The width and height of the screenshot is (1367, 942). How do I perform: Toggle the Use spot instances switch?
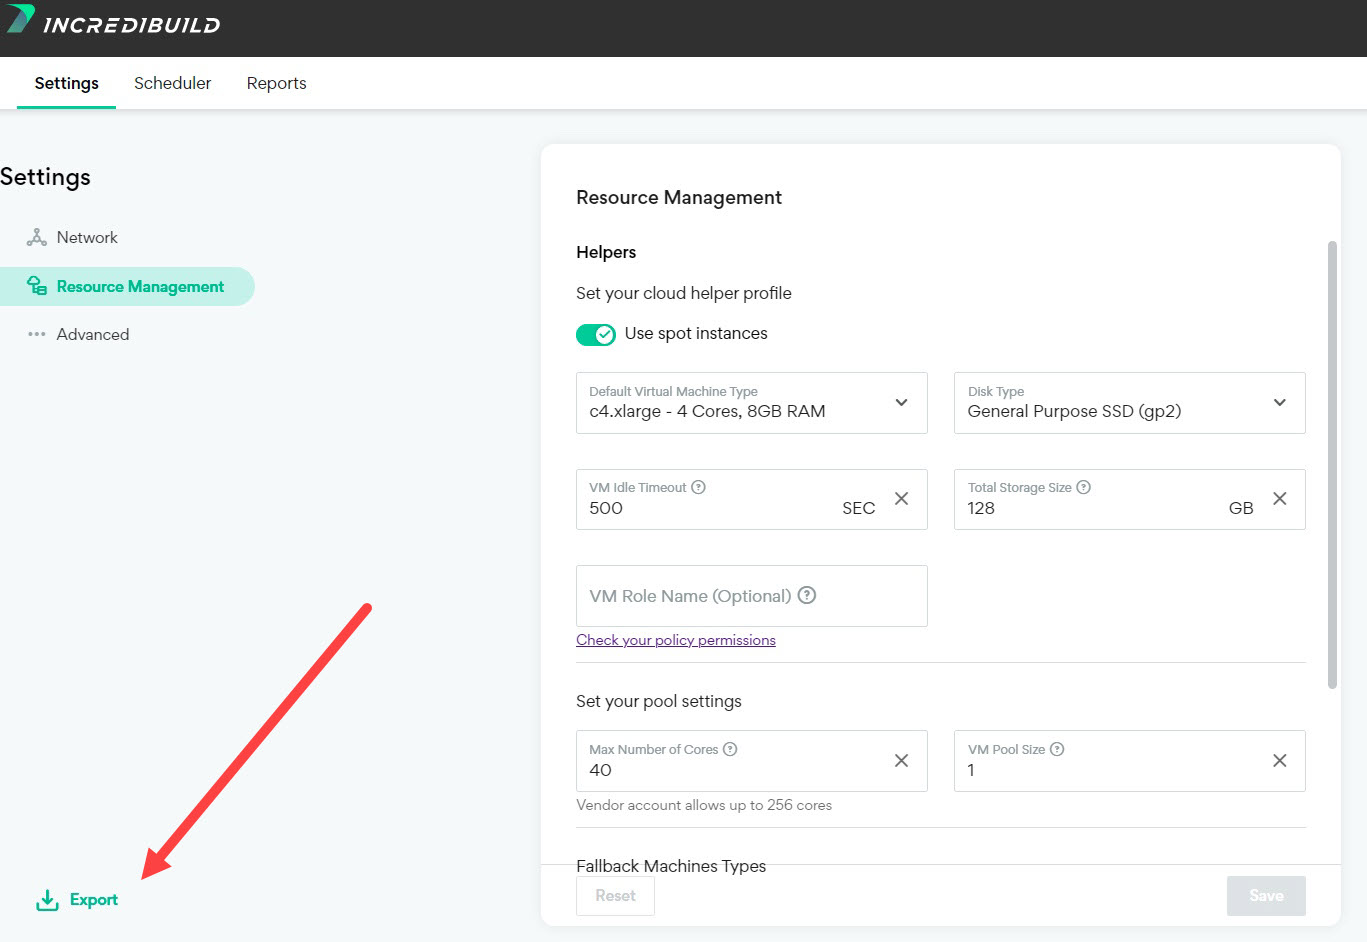[x=596, y=334]
